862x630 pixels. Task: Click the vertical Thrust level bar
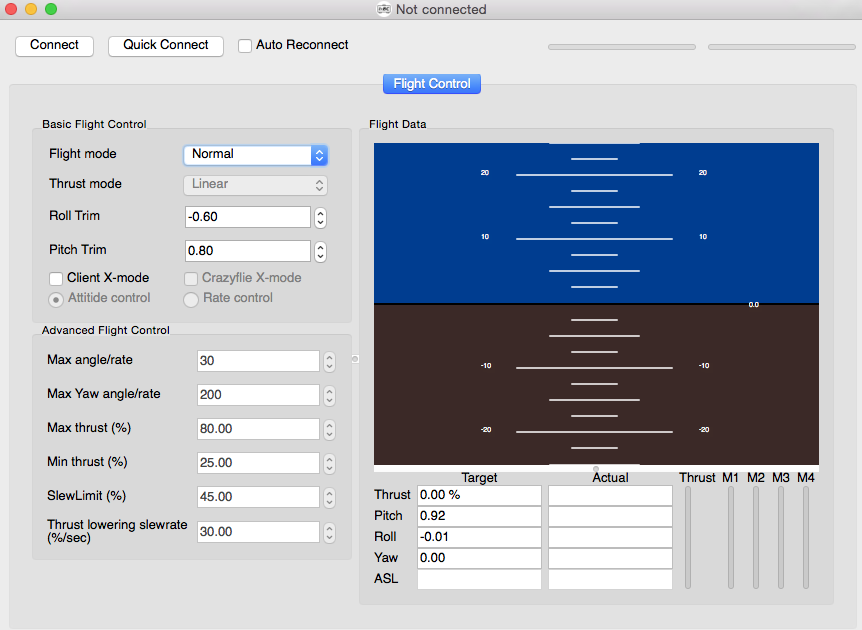pos(688,537)
